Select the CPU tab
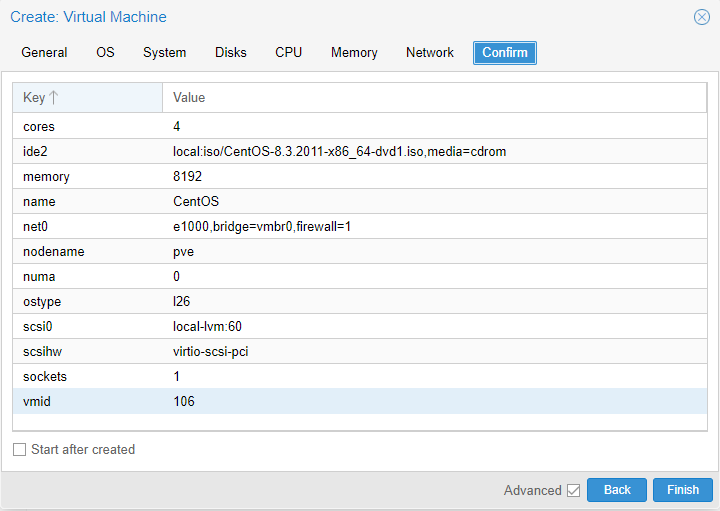The image size is (720, 511). coord(289,53)
